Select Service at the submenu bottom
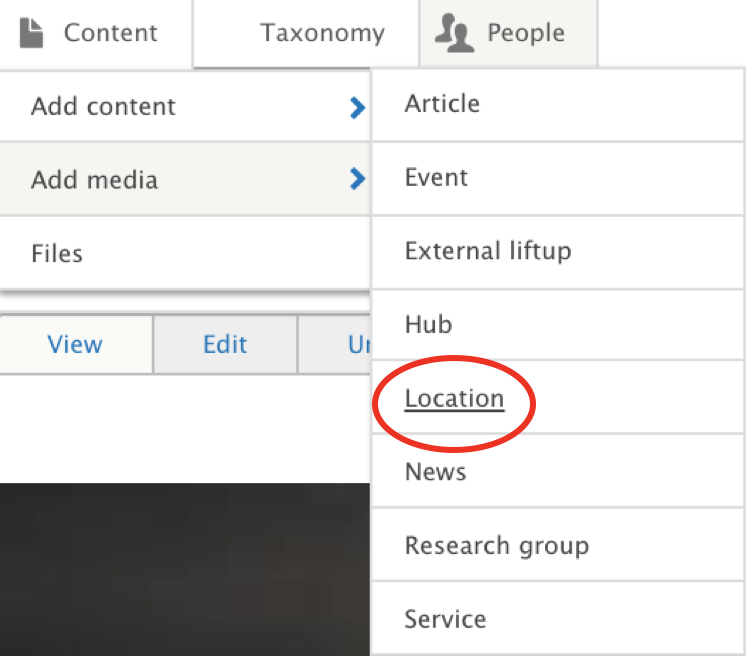The height and width of the screenshot is (656, 746). click(445, 619)
